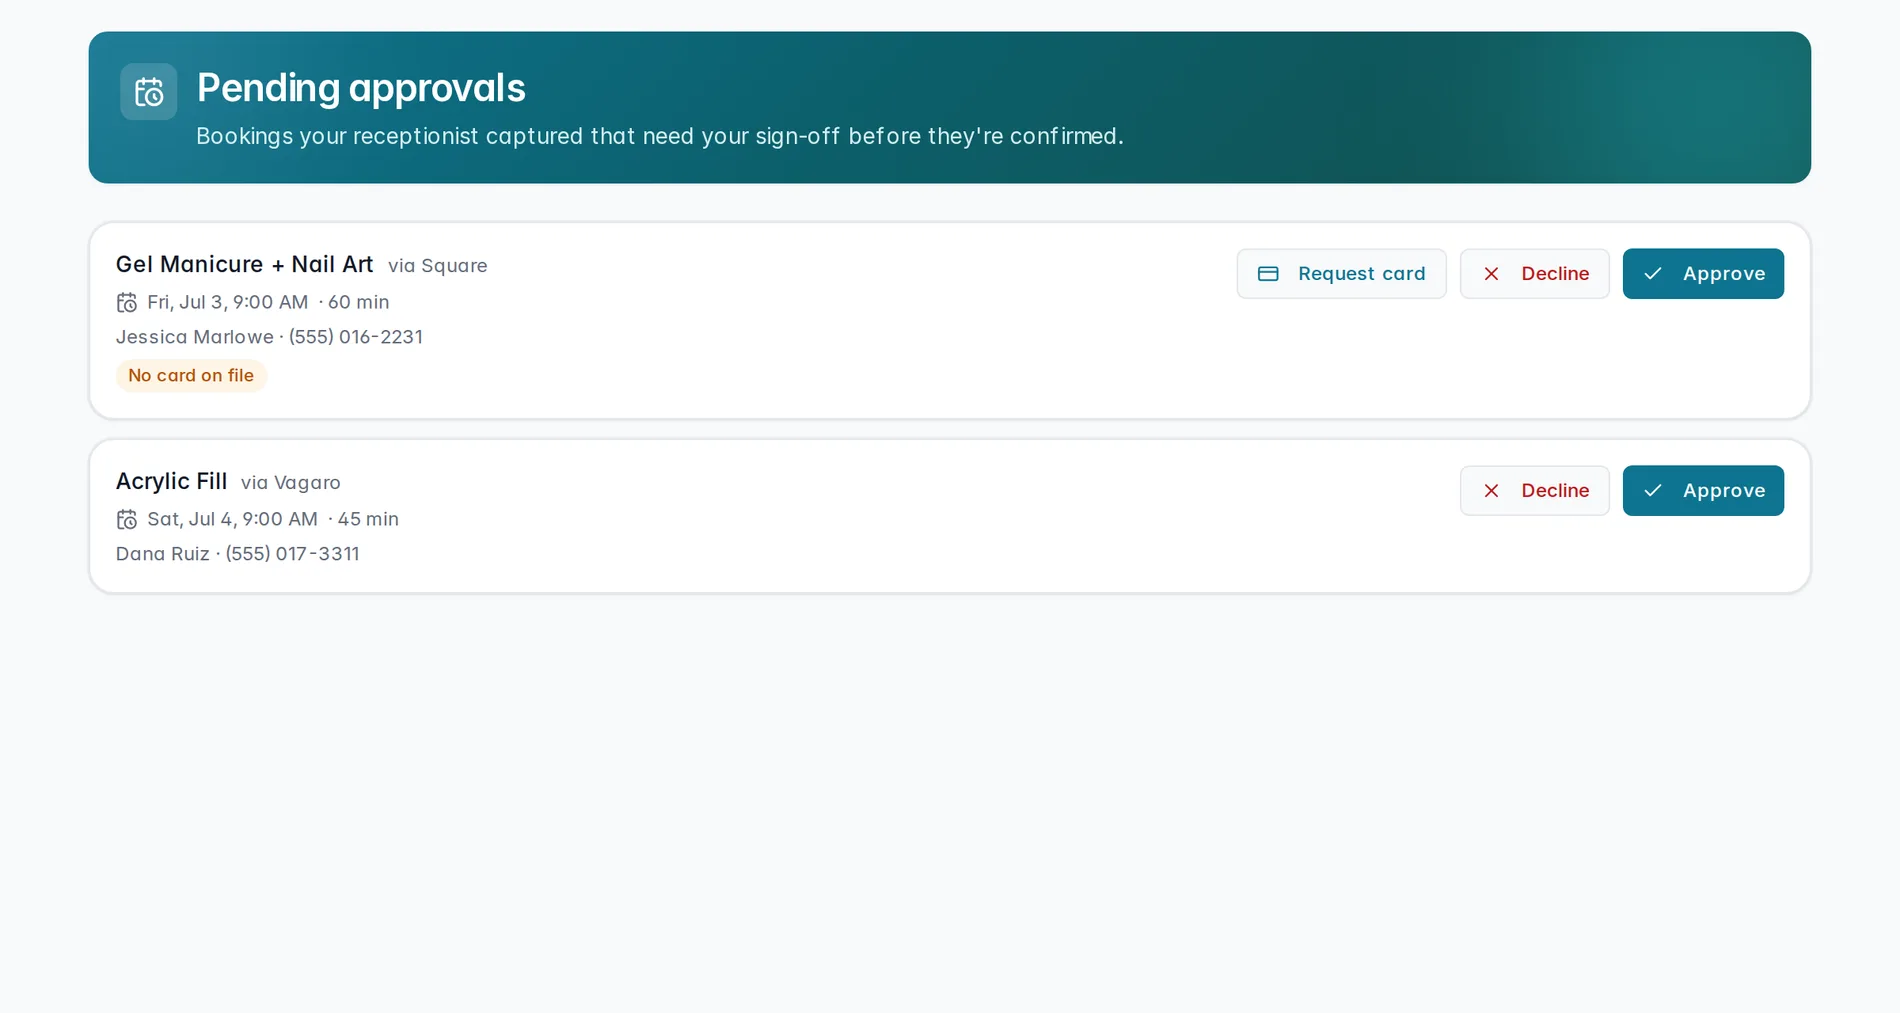The height and width of the screenshot is (1013, 1900).
Task: Click the calendar icon beside Fri, Jul 3
Action: (127, 302)
